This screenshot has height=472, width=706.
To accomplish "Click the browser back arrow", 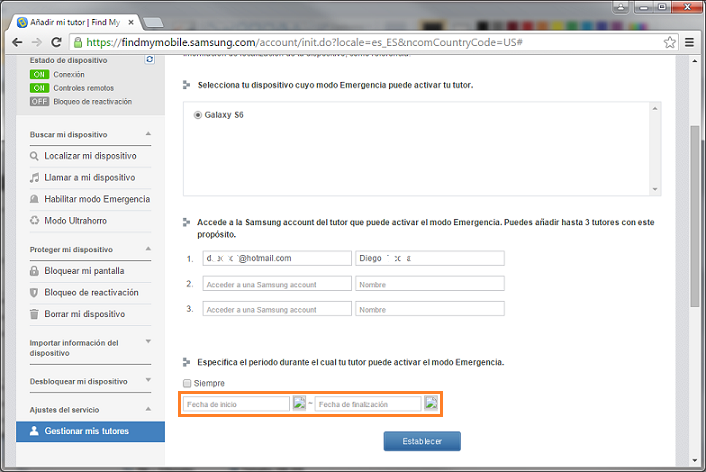I will (17, 42).
